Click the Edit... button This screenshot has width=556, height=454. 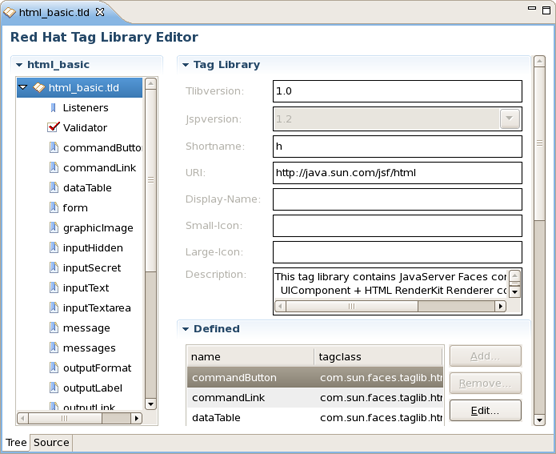point(485,410)
